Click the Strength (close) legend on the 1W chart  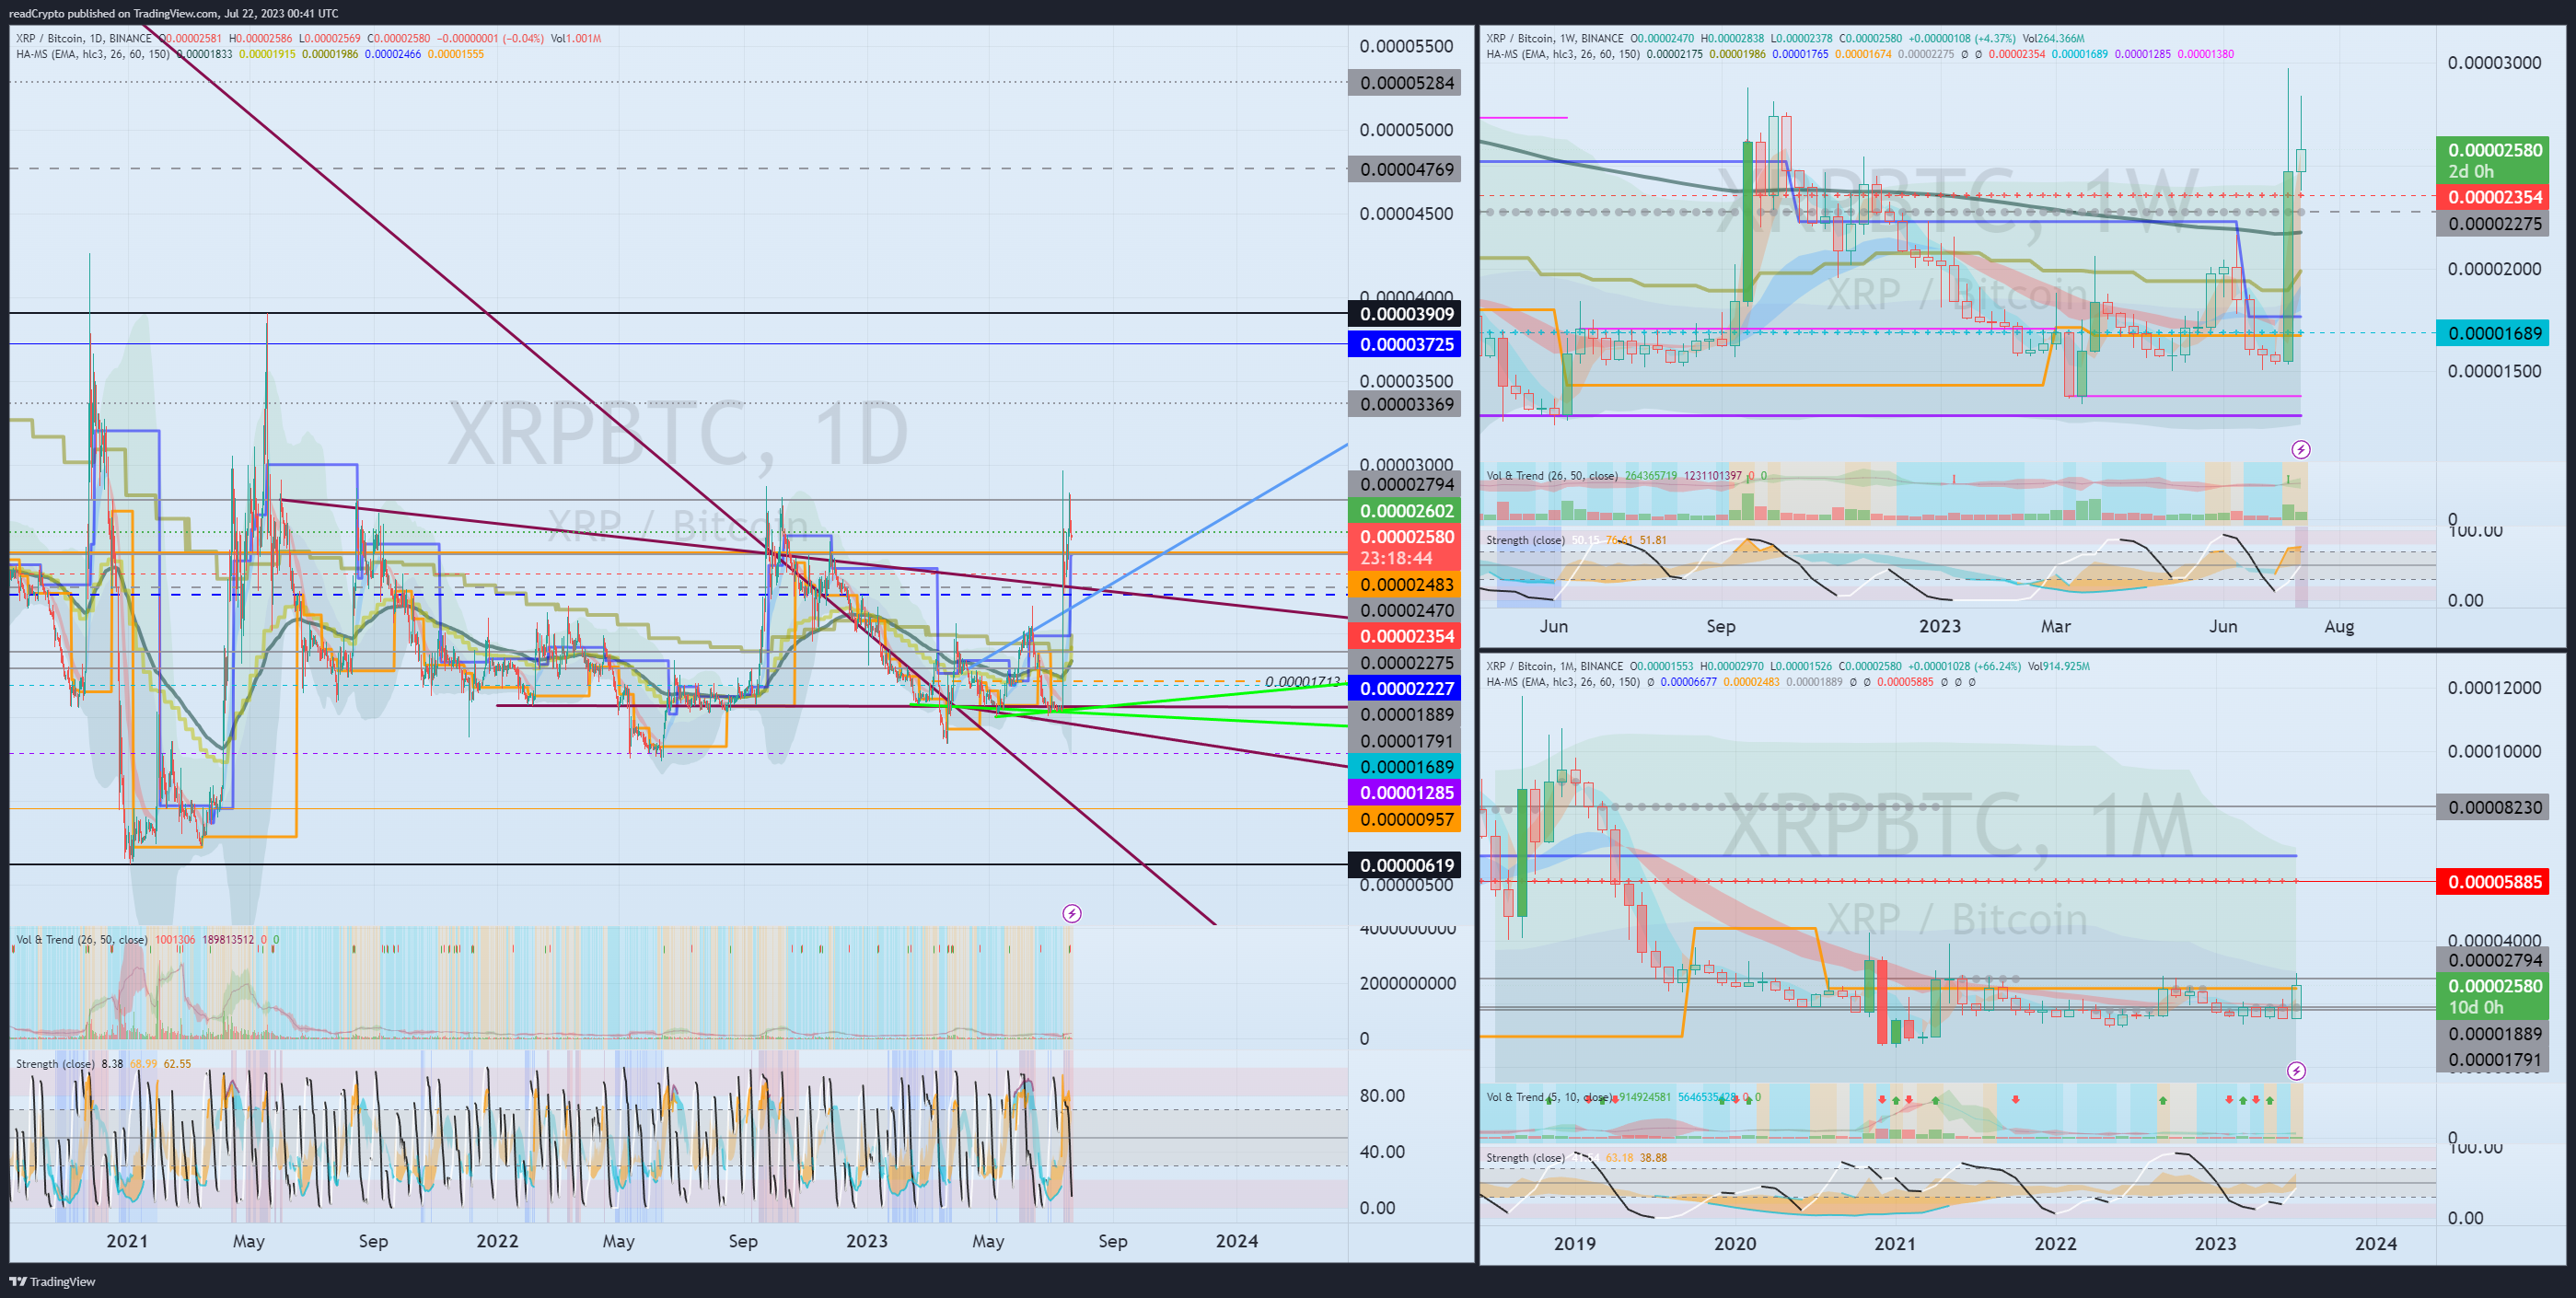[1526, 540]
